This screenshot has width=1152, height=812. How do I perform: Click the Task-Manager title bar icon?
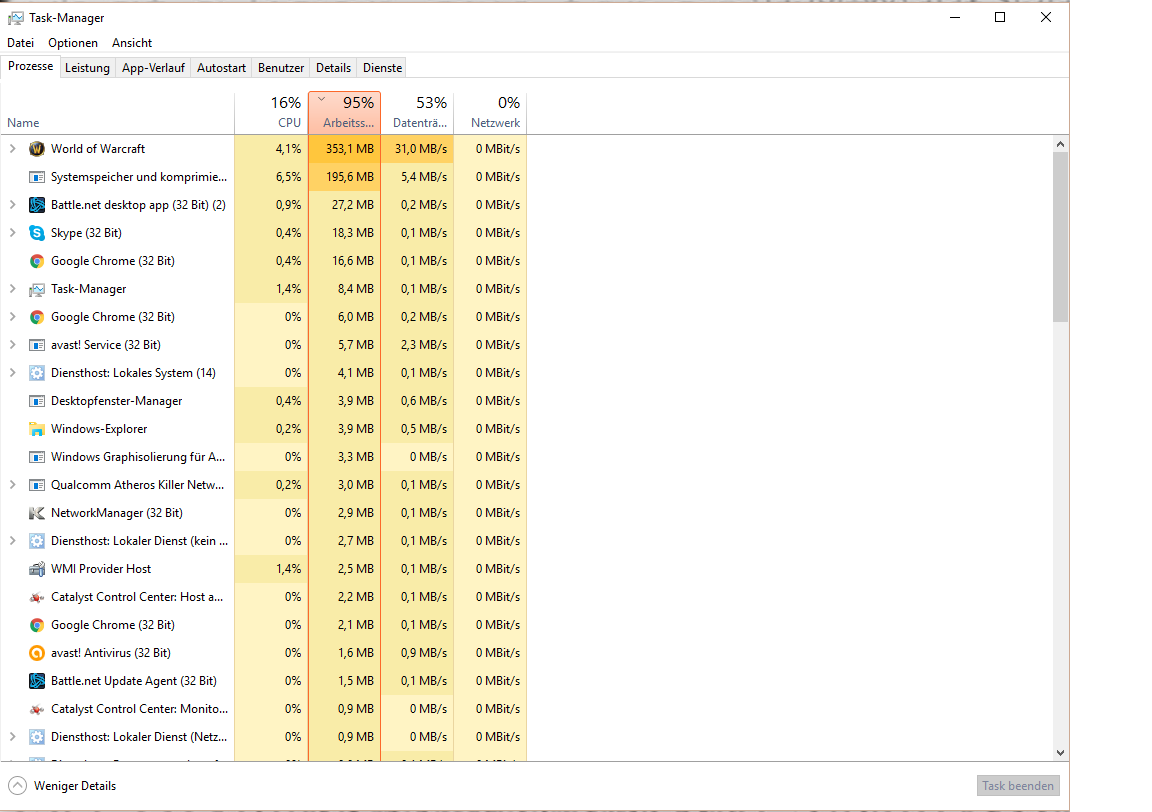(x=15, y=18)
